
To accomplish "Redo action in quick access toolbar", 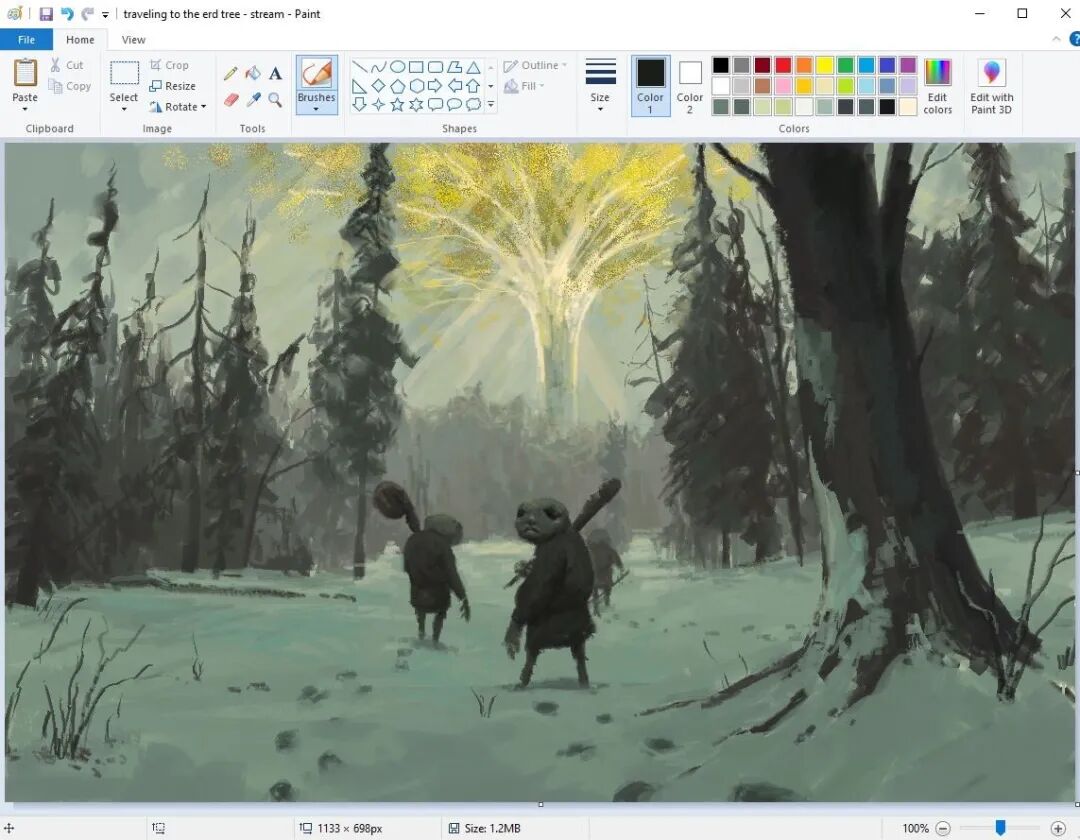I will click(87, 14).
